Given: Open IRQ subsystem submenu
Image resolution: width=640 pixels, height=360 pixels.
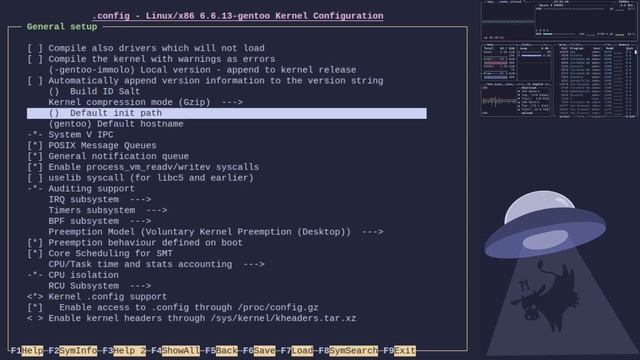Looking at the screenshot, I should click(100, 200).
